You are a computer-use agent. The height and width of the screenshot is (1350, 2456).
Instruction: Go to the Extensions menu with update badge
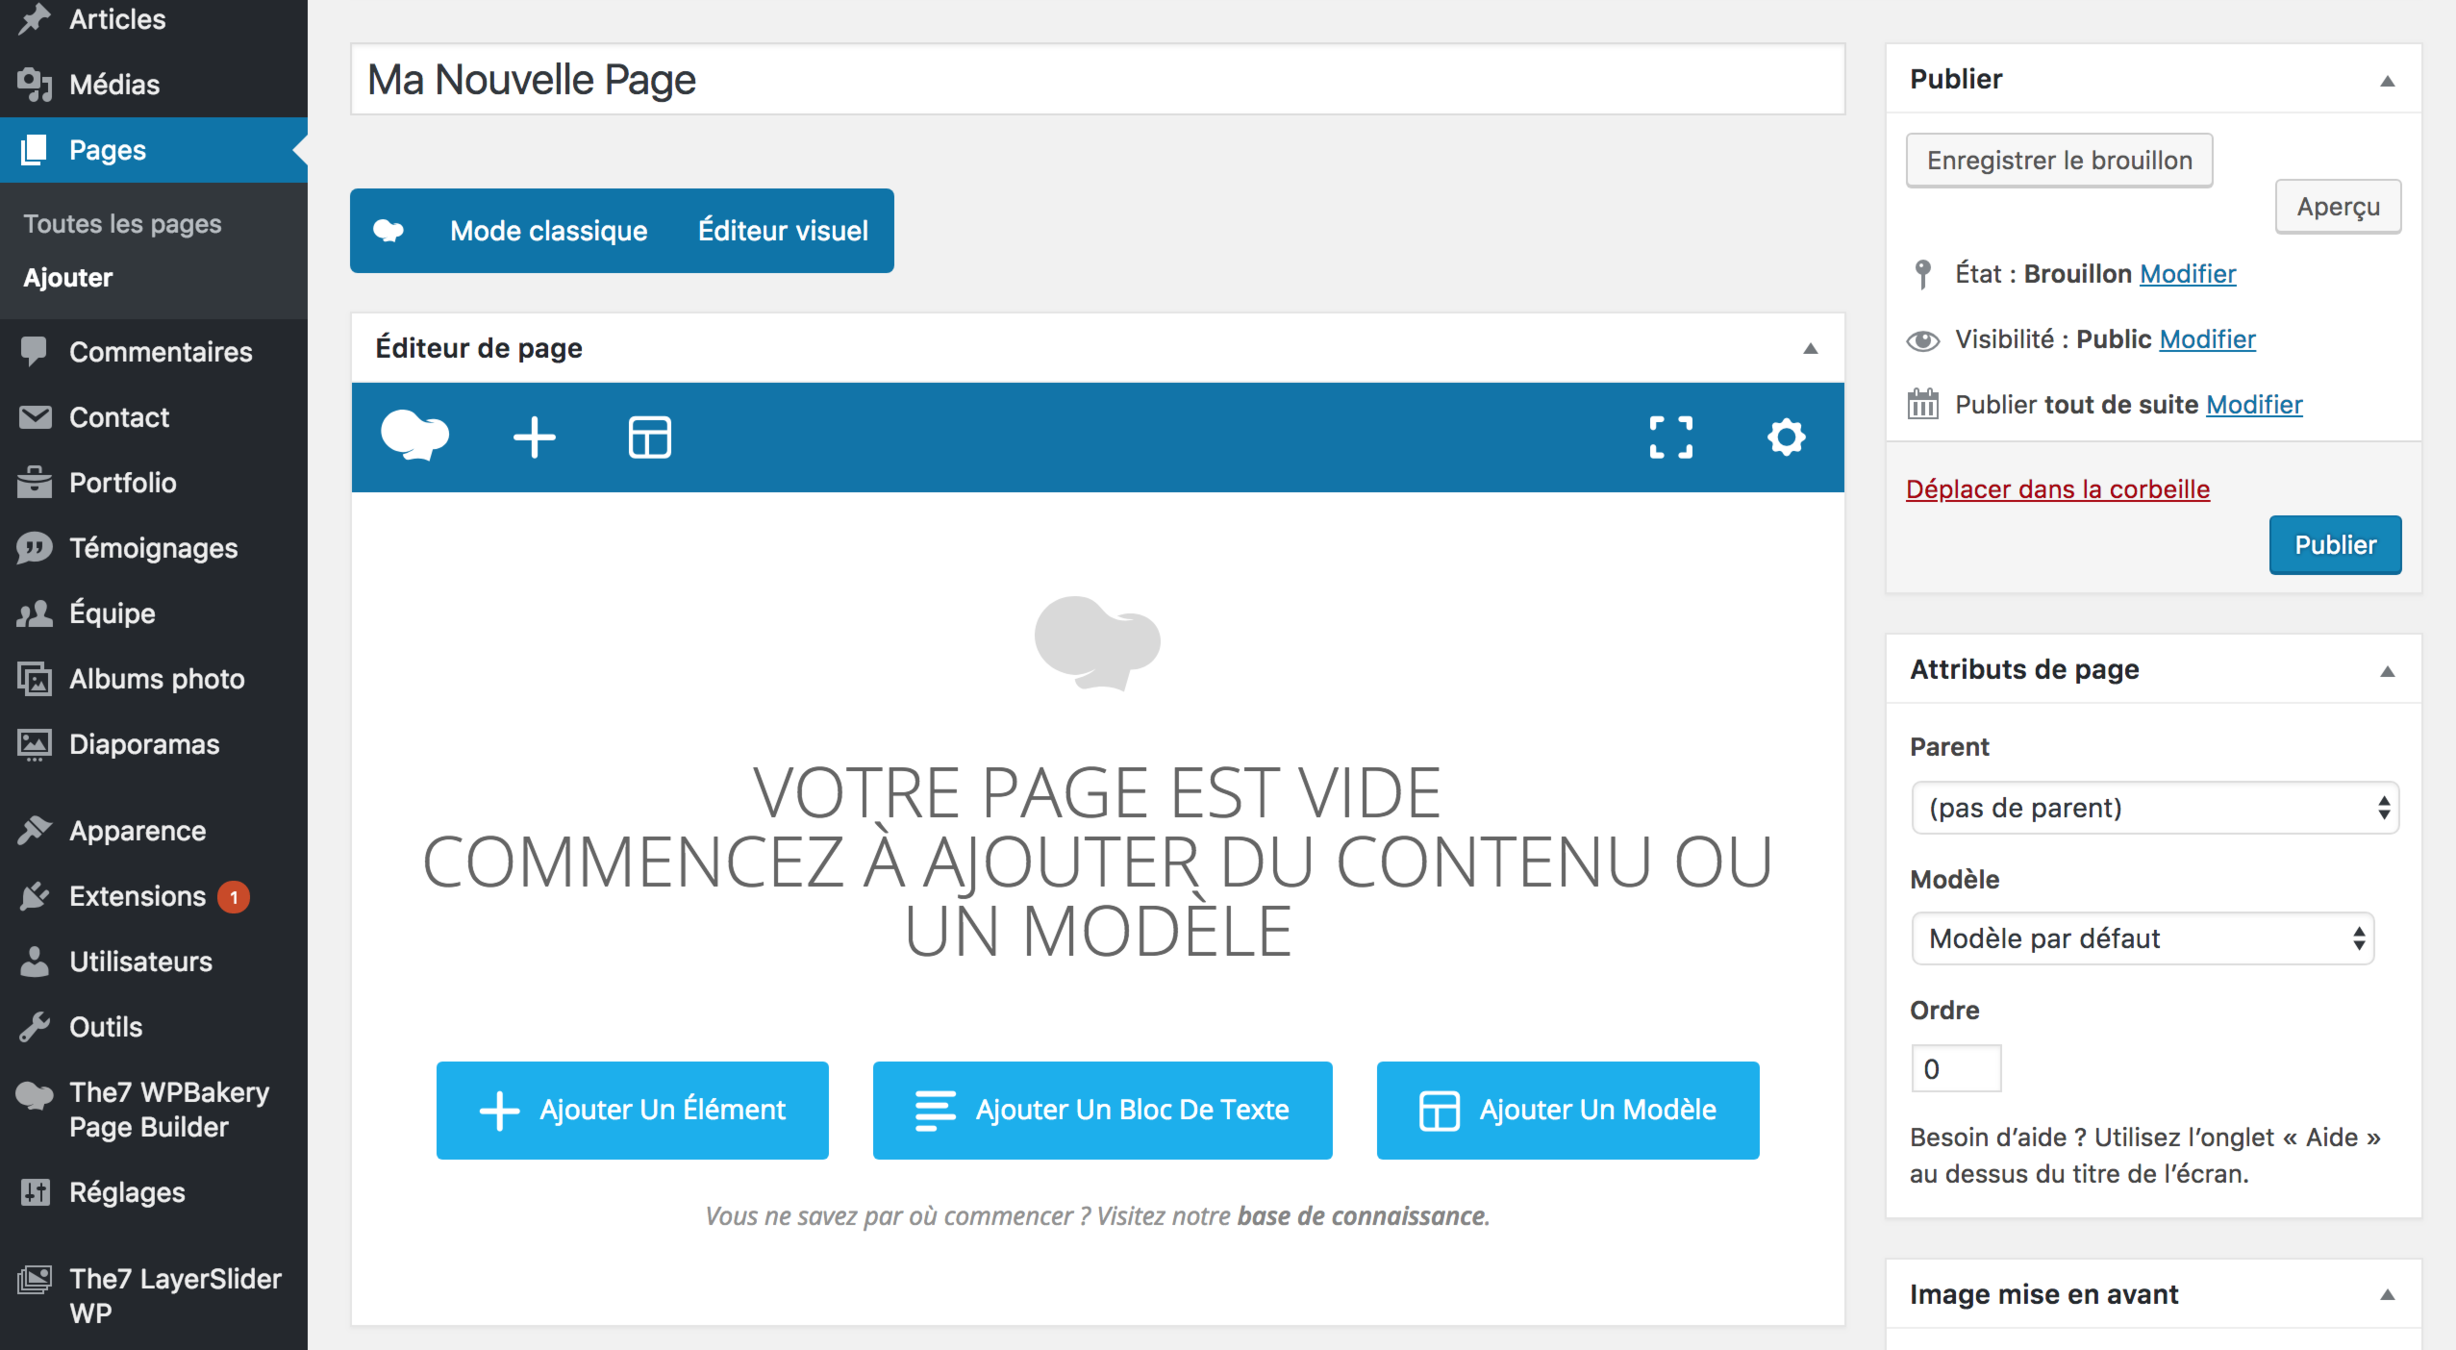(137, 896)
